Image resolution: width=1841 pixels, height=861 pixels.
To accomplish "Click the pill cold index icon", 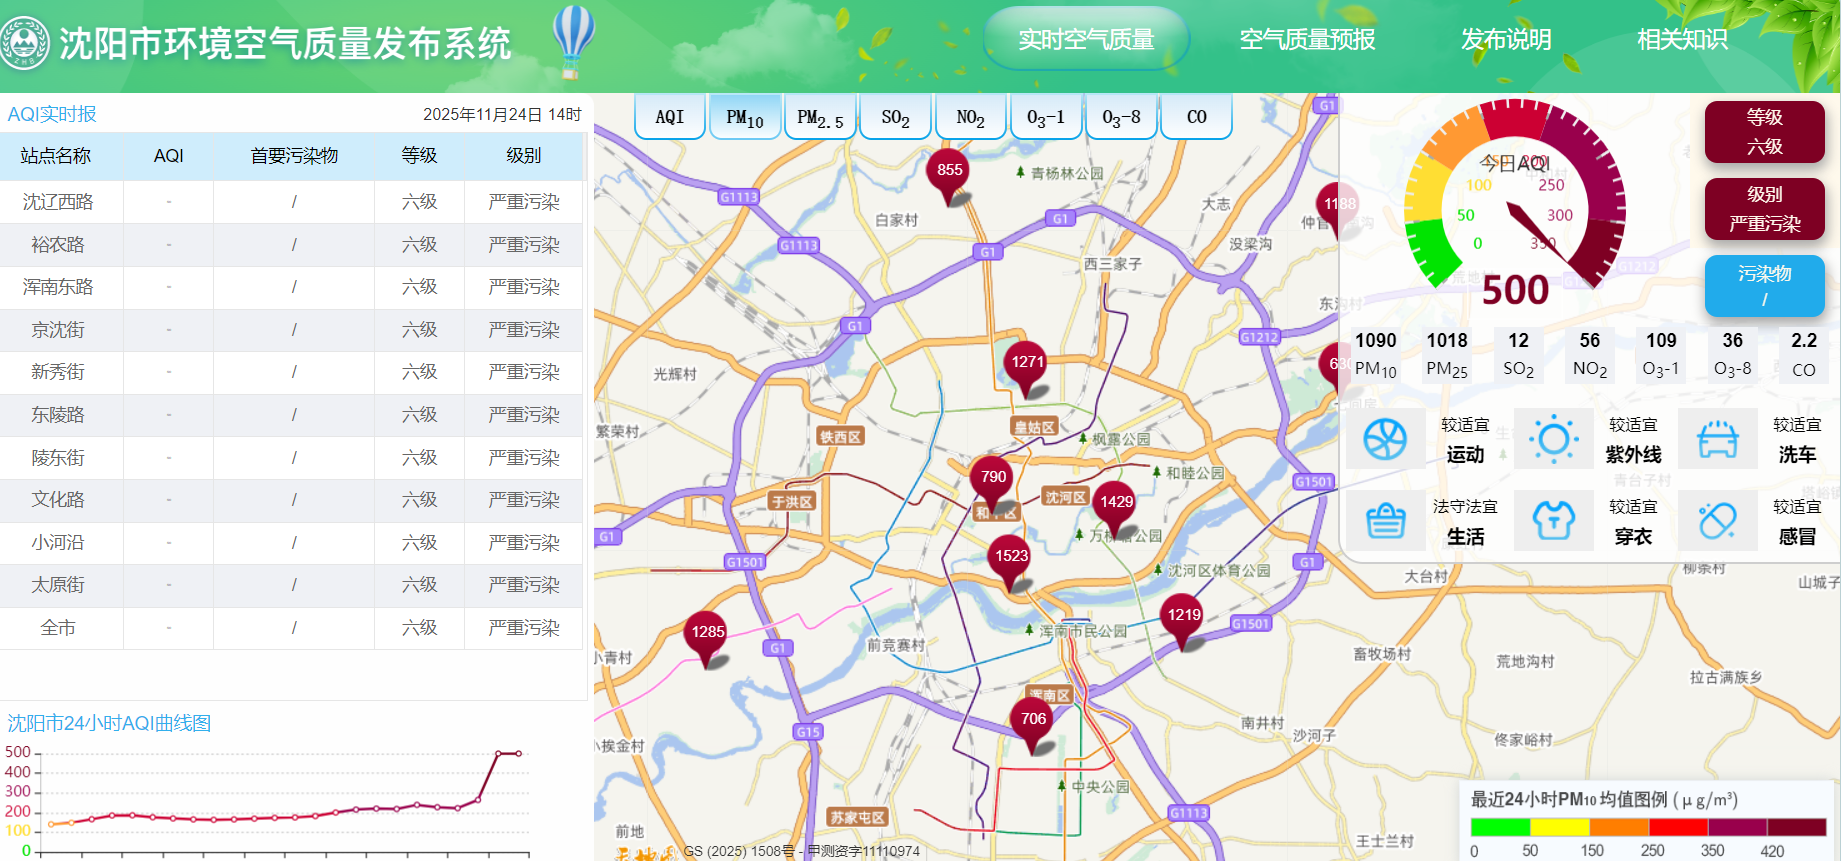I will pos(1717,521).
